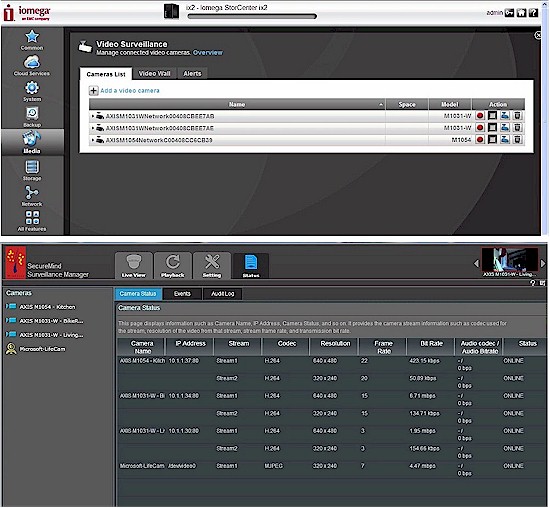550x508 pixels.
Task: Open SecureMind help question mark icon
Action: click(533, 283)
